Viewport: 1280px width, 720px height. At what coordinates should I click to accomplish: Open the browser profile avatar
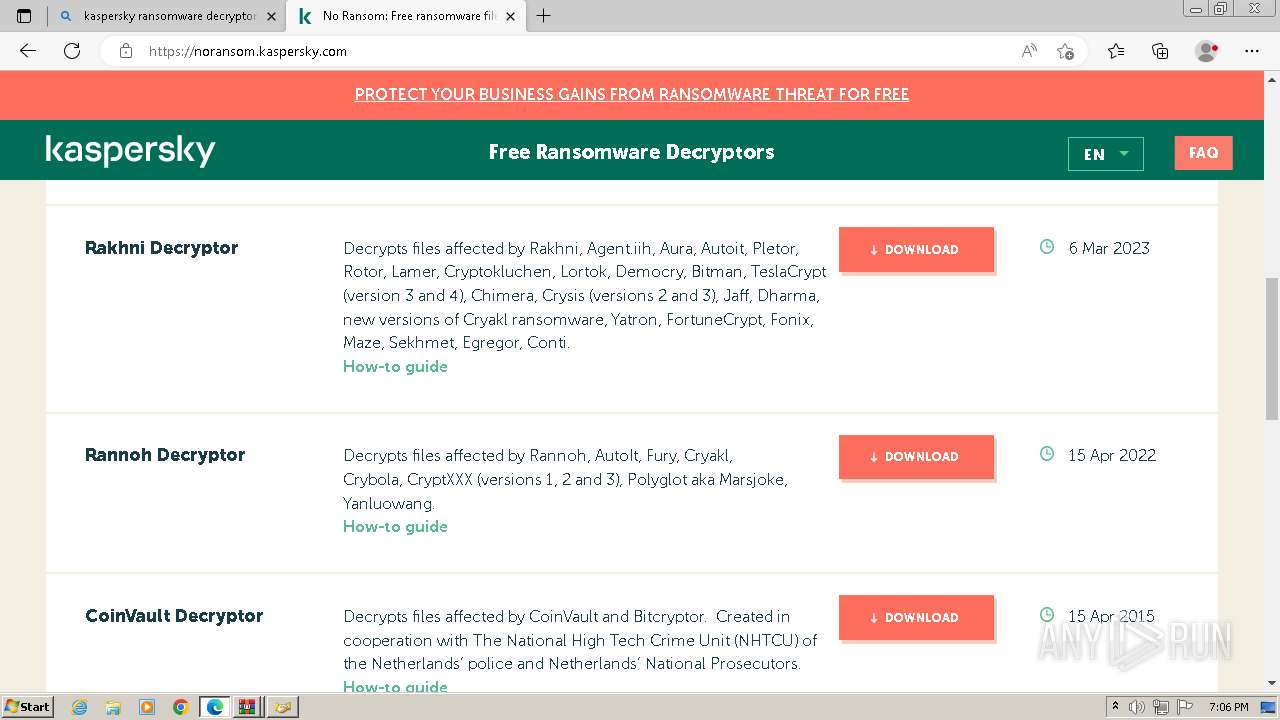pyautogui.click(x=1207, y=51)
